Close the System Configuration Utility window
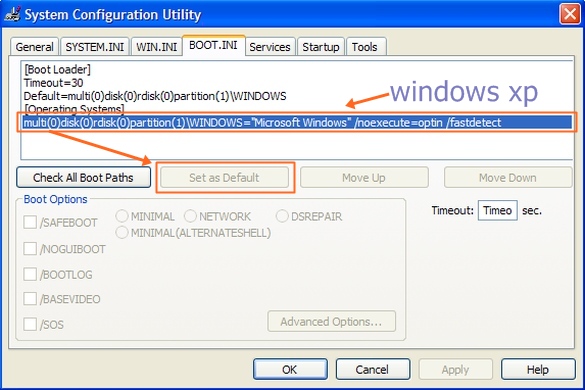The image size is (585, 390). point(570,14)
